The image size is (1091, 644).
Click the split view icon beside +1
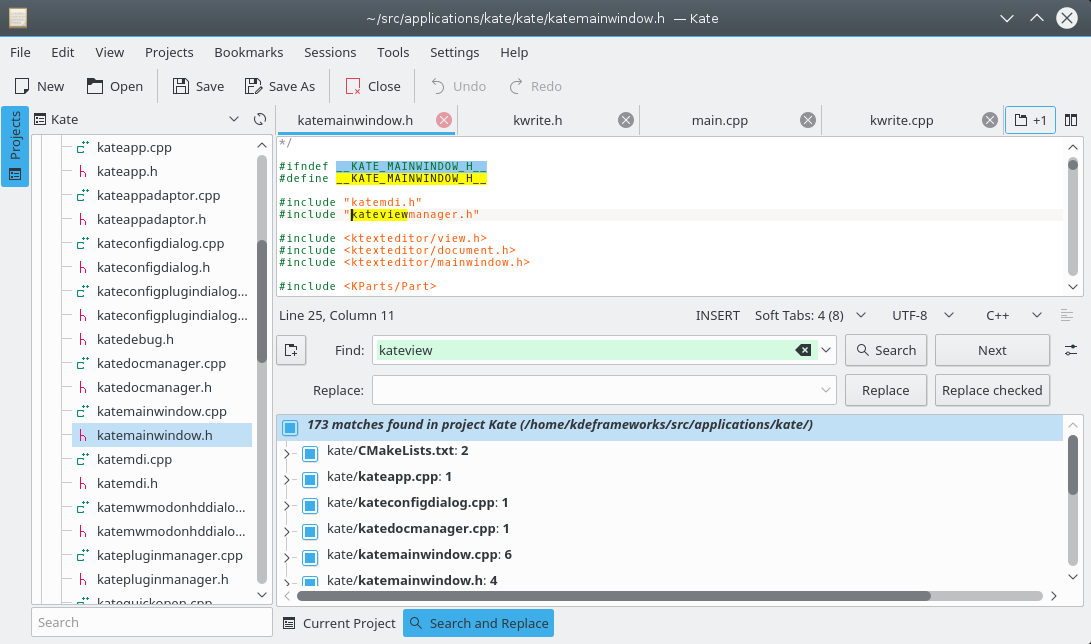point(1071,120)
